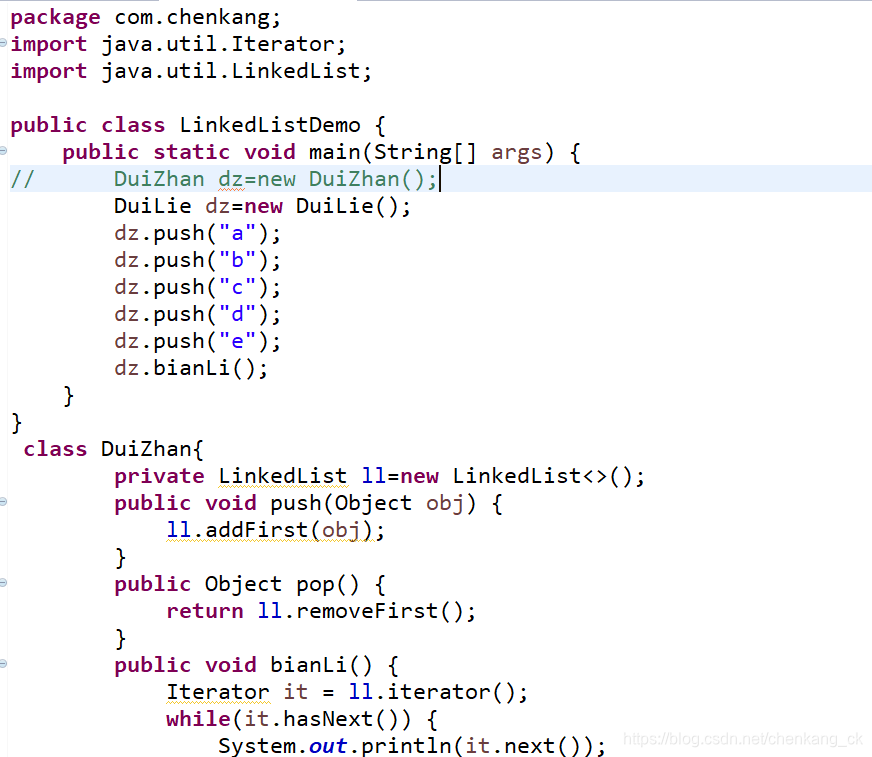Screen dimensions: 872x757
Task: Click the 'public class LinkedListDemo {' line
Action: click(198, 126)
